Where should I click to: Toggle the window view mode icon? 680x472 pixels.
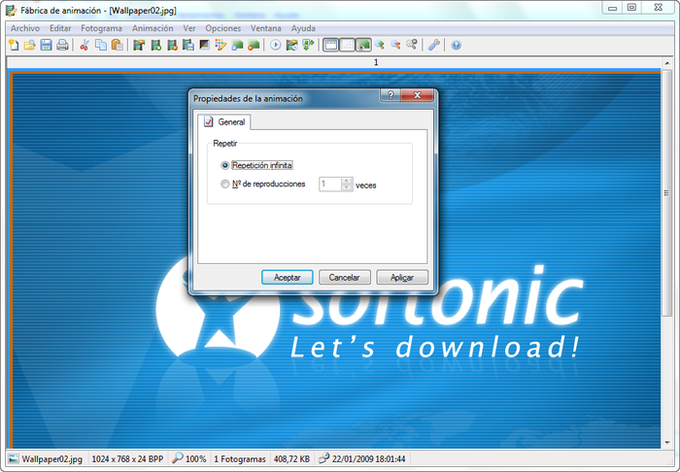[x=331, y=45]
